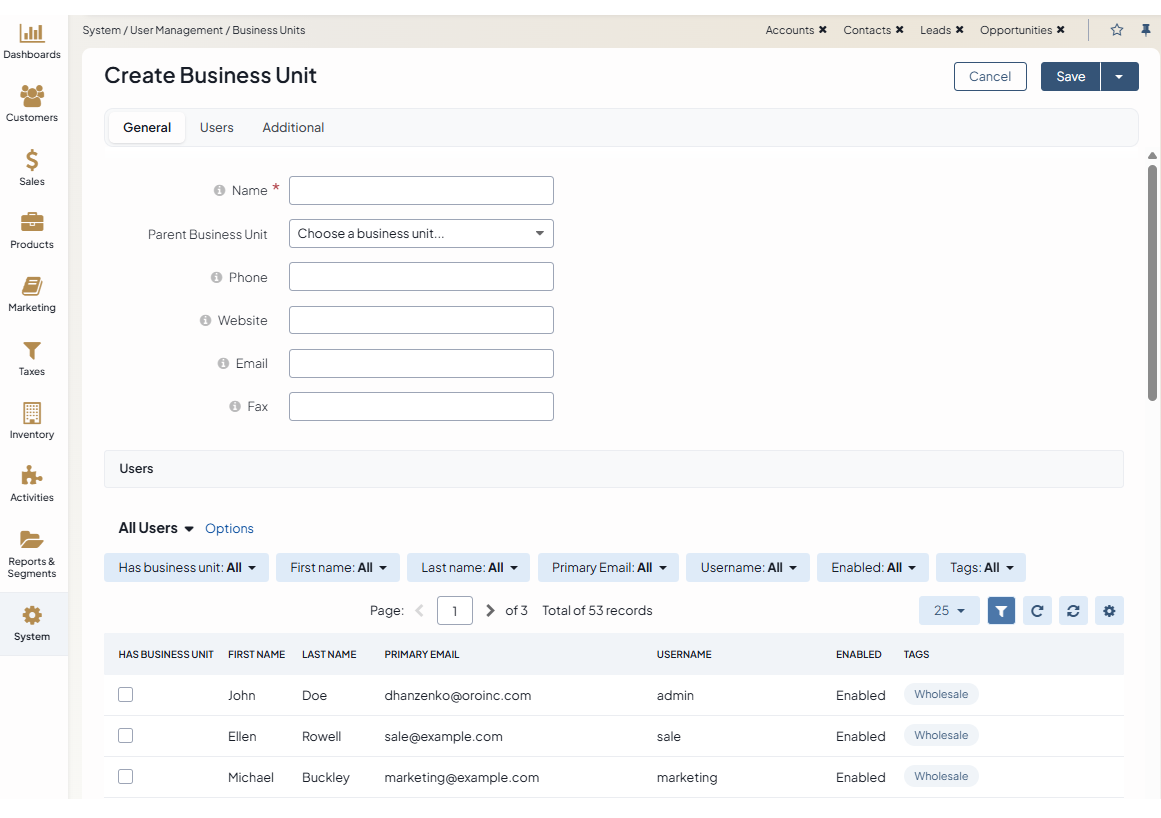Expand the Parent Business Unit dropdown
Image resolution: width=1161 pixels, height=818 pixels.
pyautogui.click(x=421, y=234)
